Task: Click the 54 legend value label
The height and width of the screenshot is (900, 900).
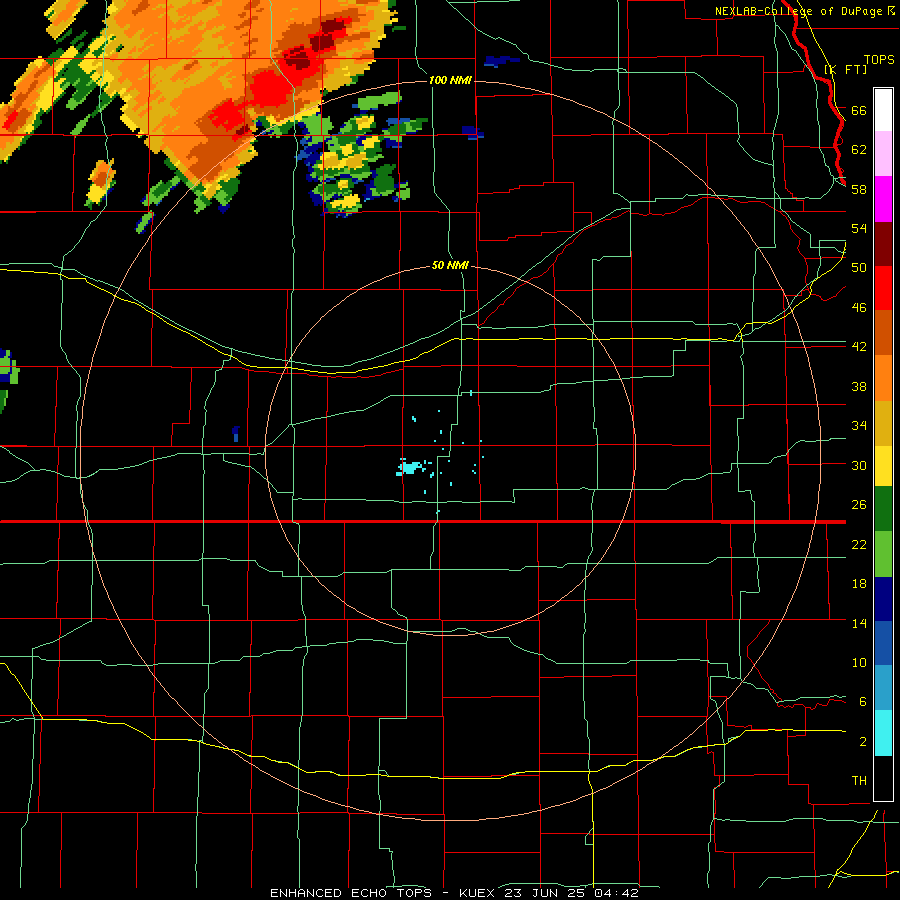Action: point(859,228)
